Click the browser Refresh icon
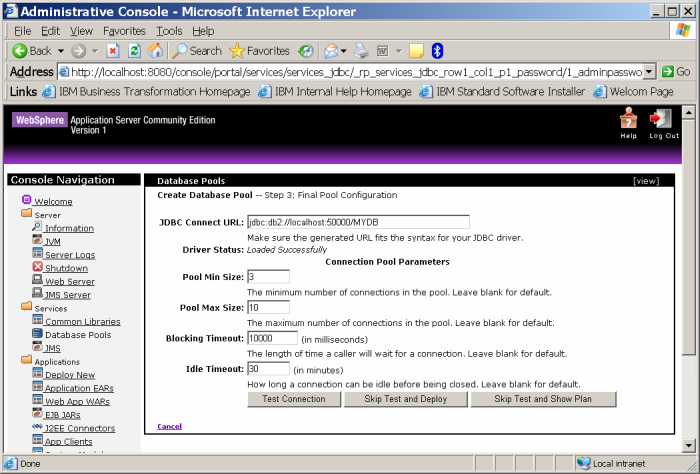Image resolution: width=700 pixels, height=474 pixels. [134, 50]
